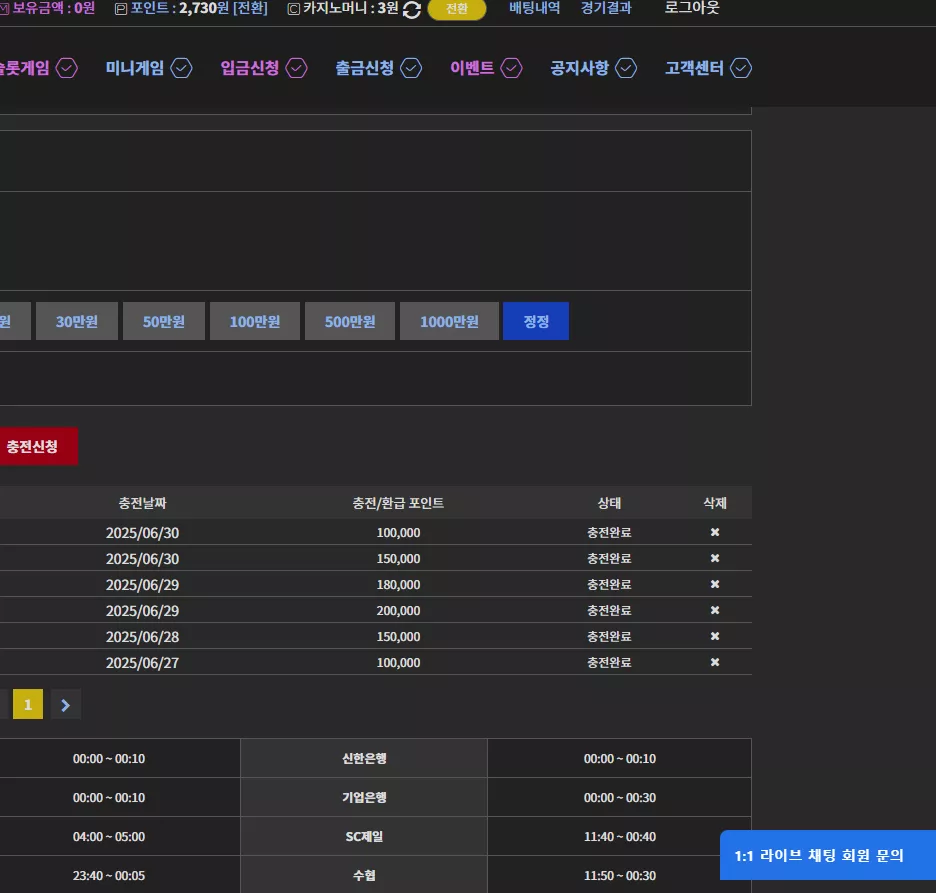
Task: Click the 상태 column header
Action: click(x=609, y=503)
